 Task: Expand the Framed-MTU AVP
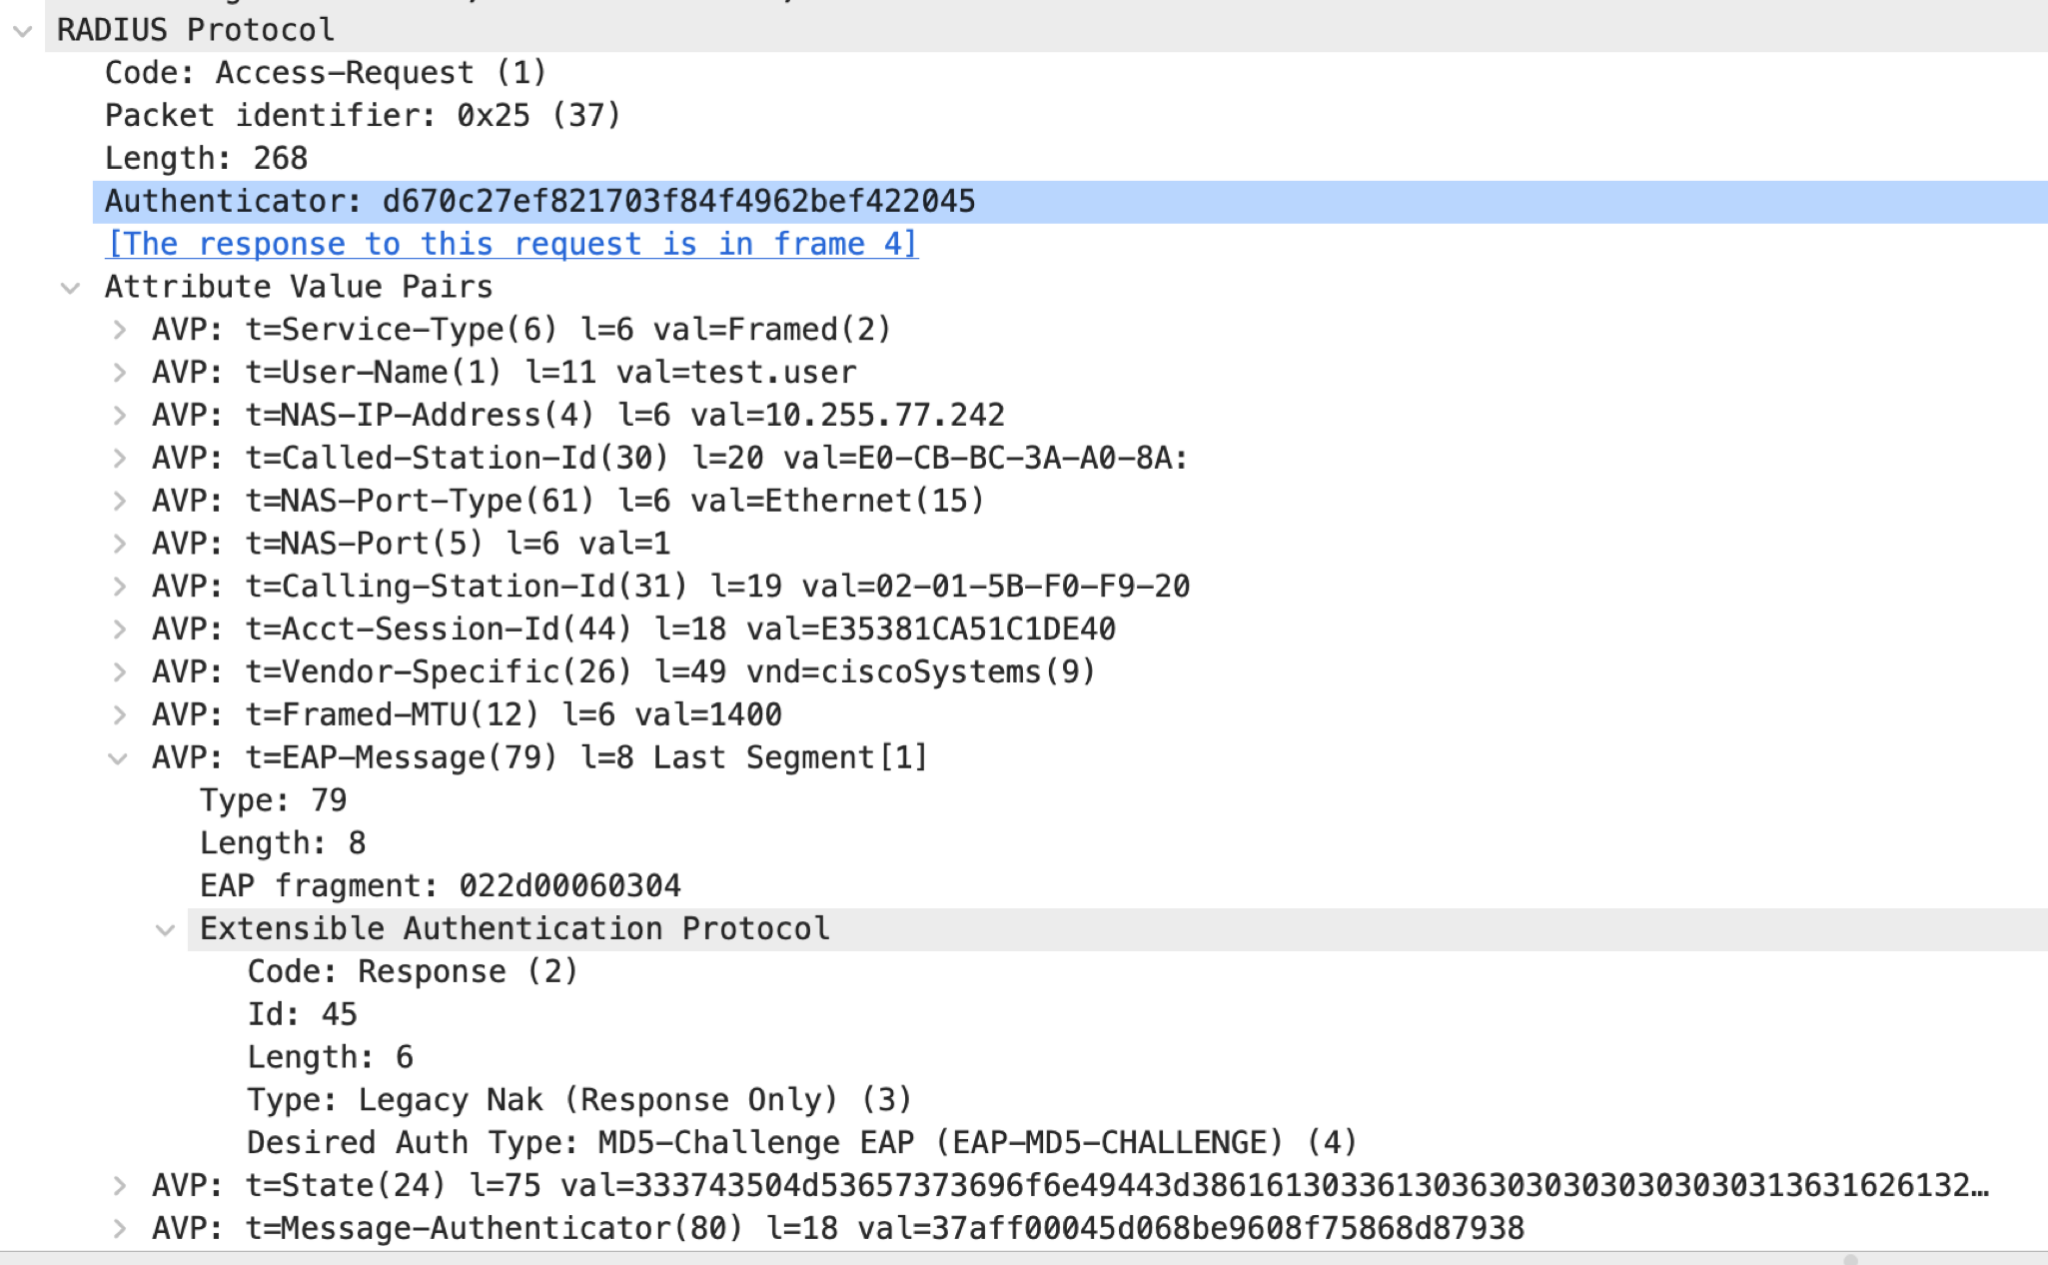pos(119,714)
